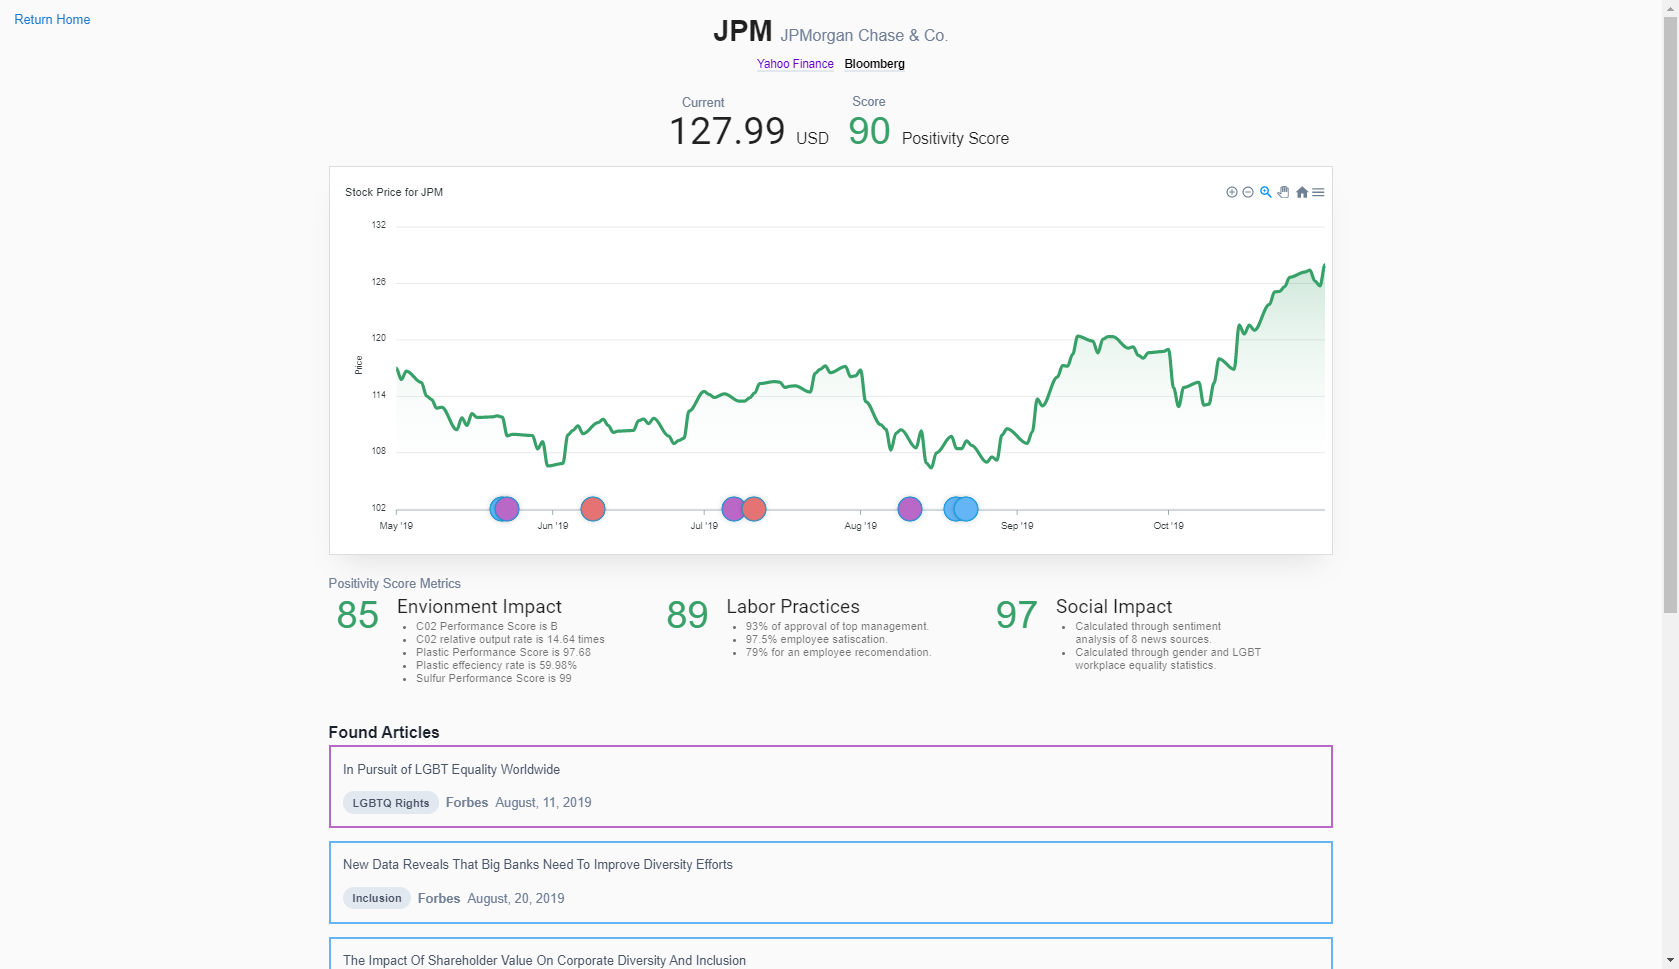1679x969 pixels.
Task: Click the Return Home link
Action: [x=51, y=19]
